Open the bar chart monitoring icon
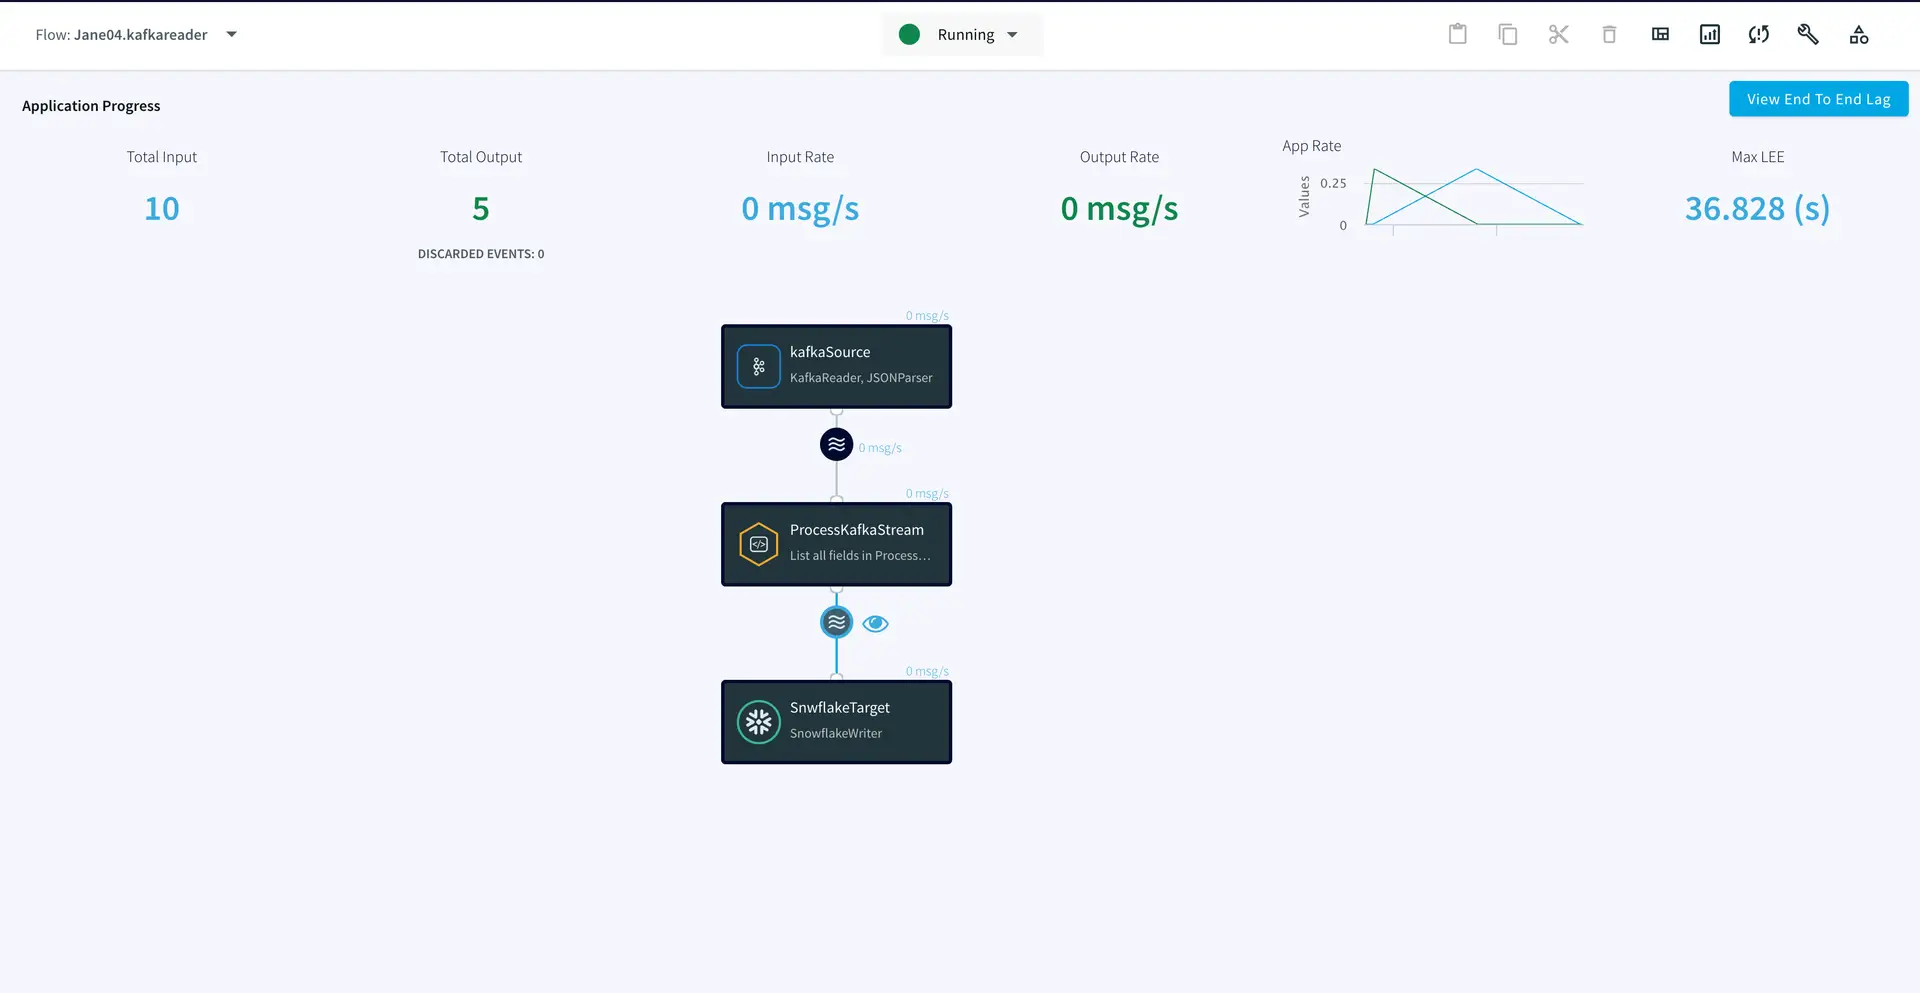 (x=1710, y=35)
